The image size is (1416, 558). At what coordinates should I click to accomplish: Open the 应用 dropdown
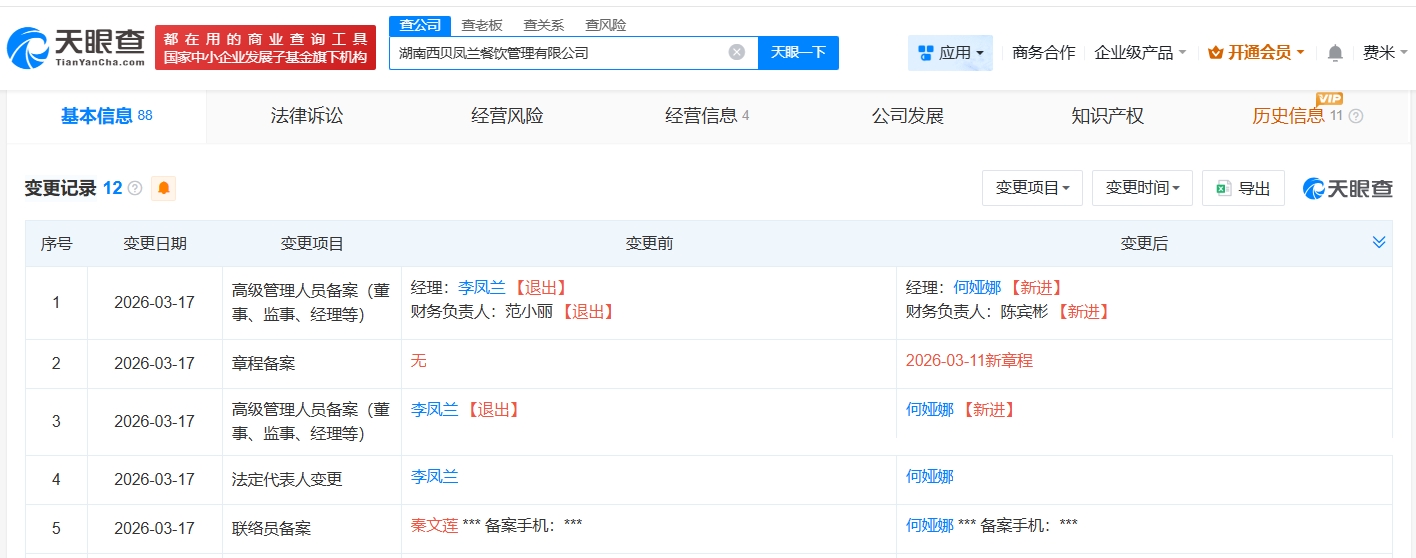click(950, 53)
